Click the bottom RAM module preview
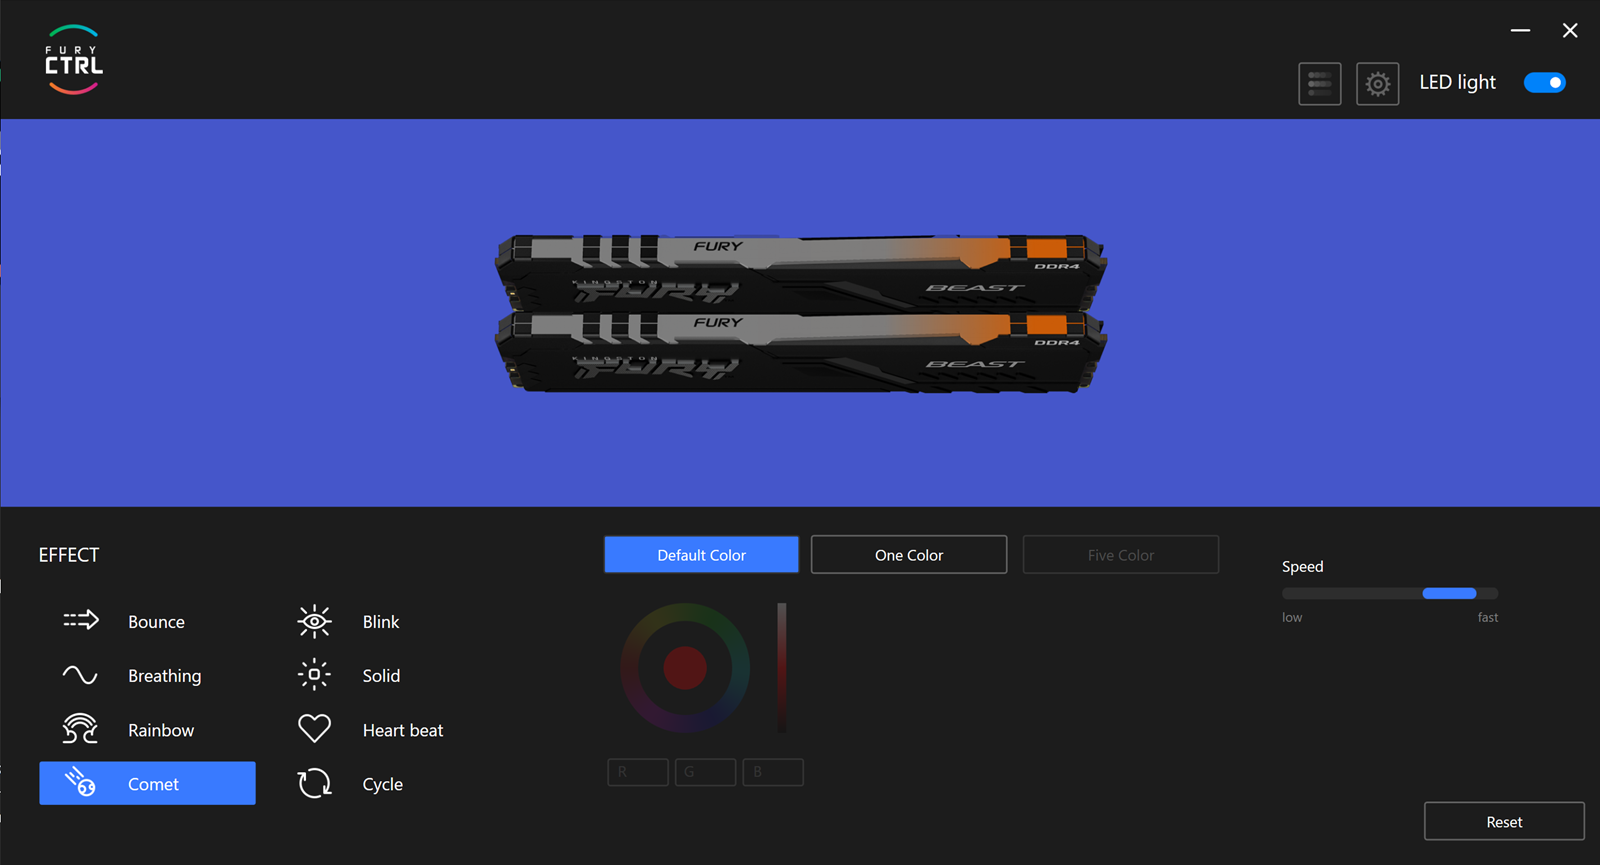The width and height of the screenshot is (1600, 865). coord(801,352)
